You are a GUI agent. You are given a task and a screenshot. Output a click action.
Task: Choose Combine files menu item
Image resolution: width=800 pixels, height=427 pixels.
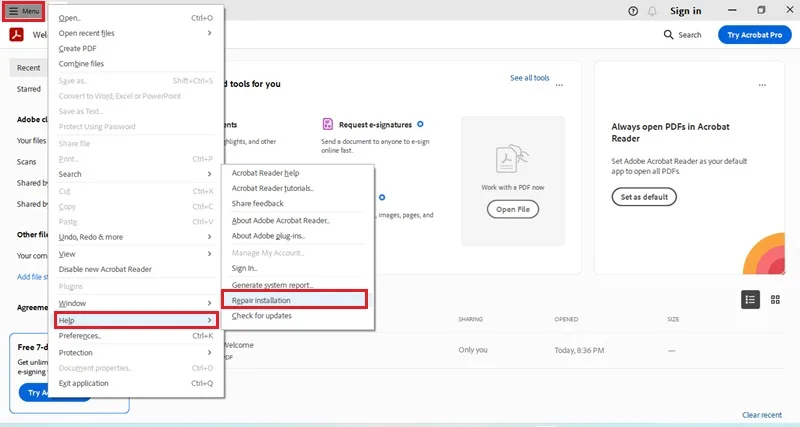(136, 64)
